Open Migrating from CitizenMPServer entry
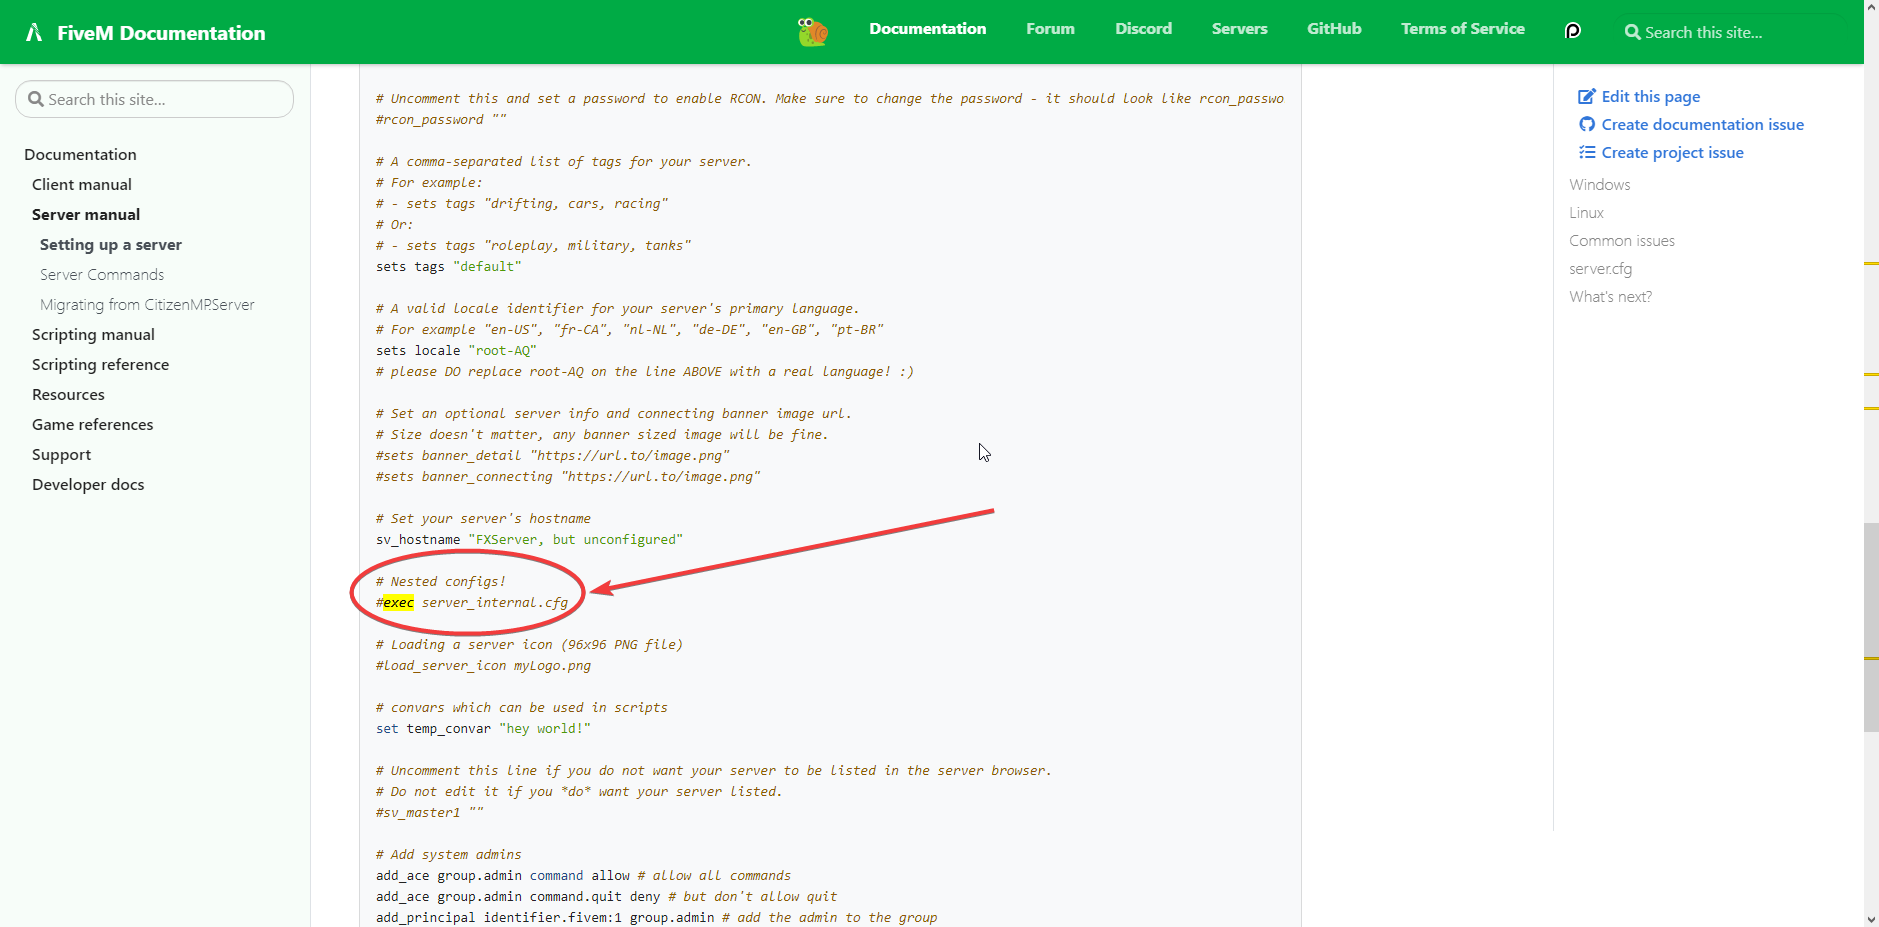The image size is (1879, 927). 147,304
